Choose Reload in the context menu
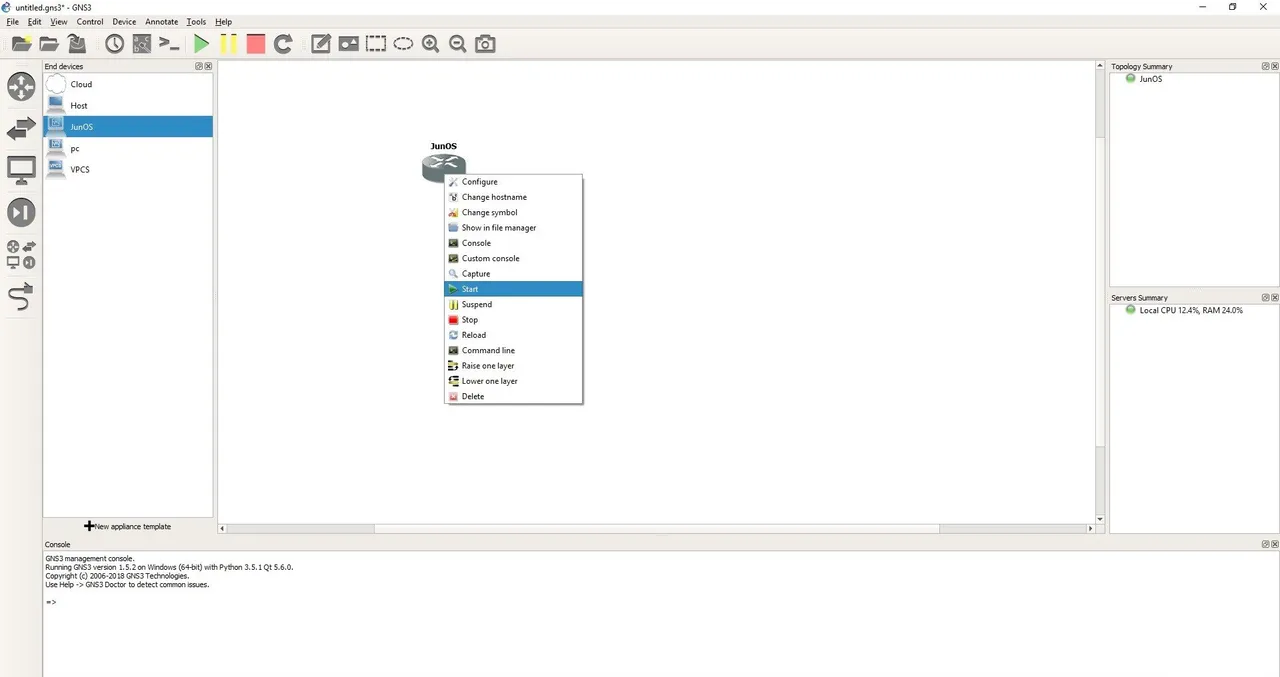The height and width of the screenshot is (677, 1280). 513,335
